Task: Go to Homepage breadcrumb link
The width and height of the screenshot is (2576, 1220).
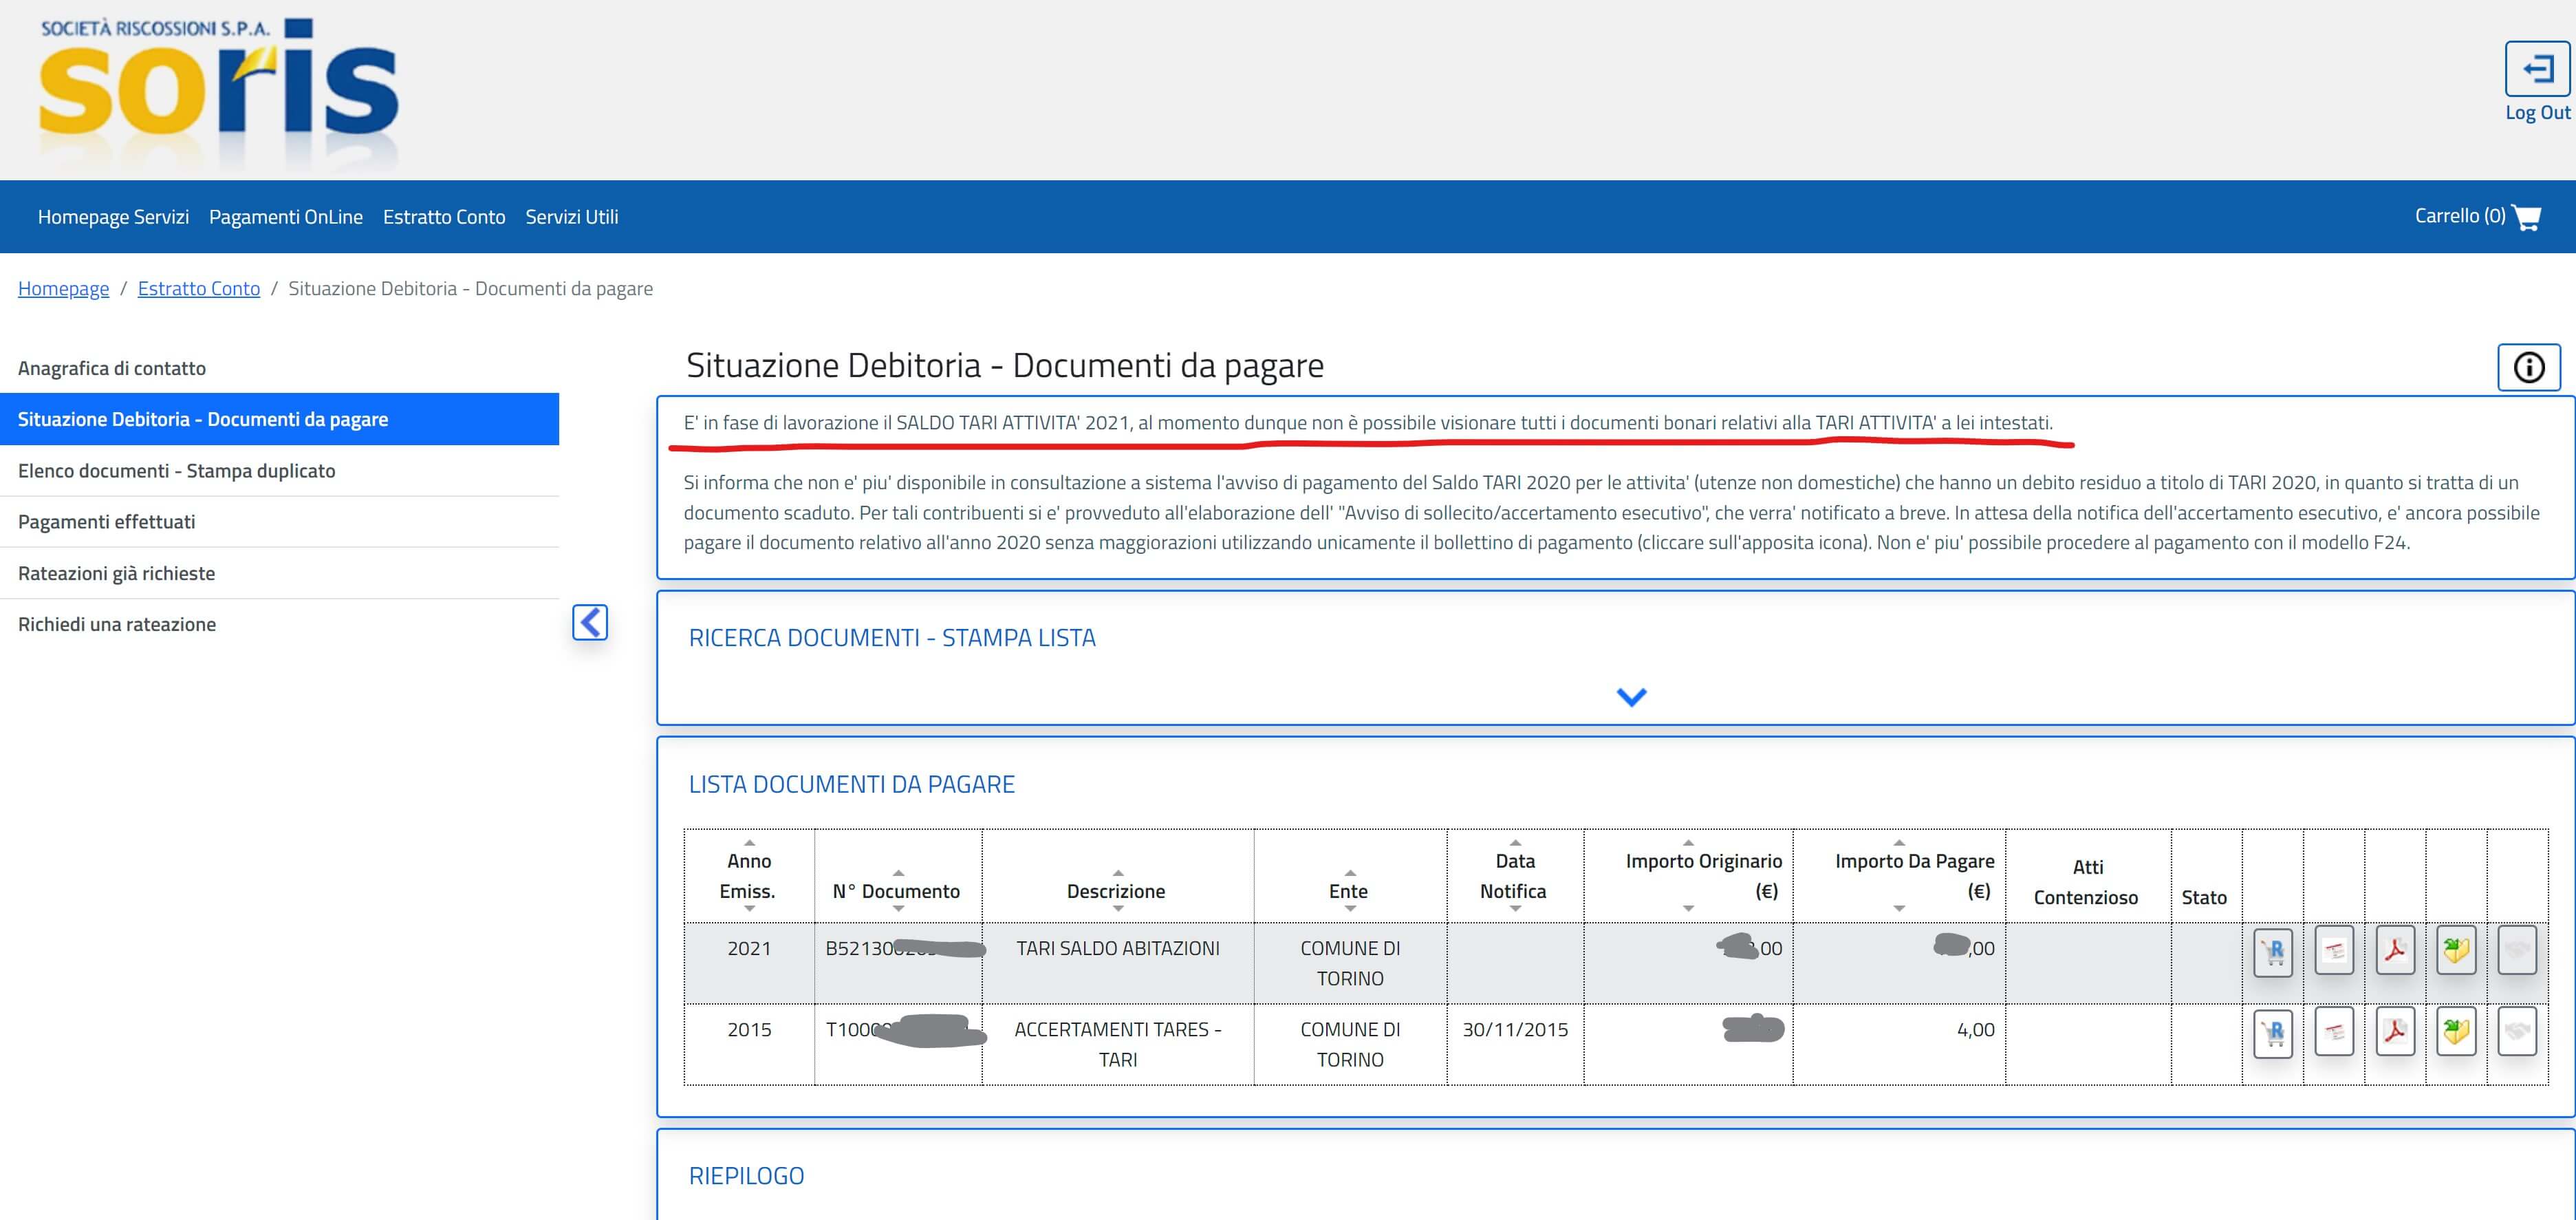Action: (63, 289)
